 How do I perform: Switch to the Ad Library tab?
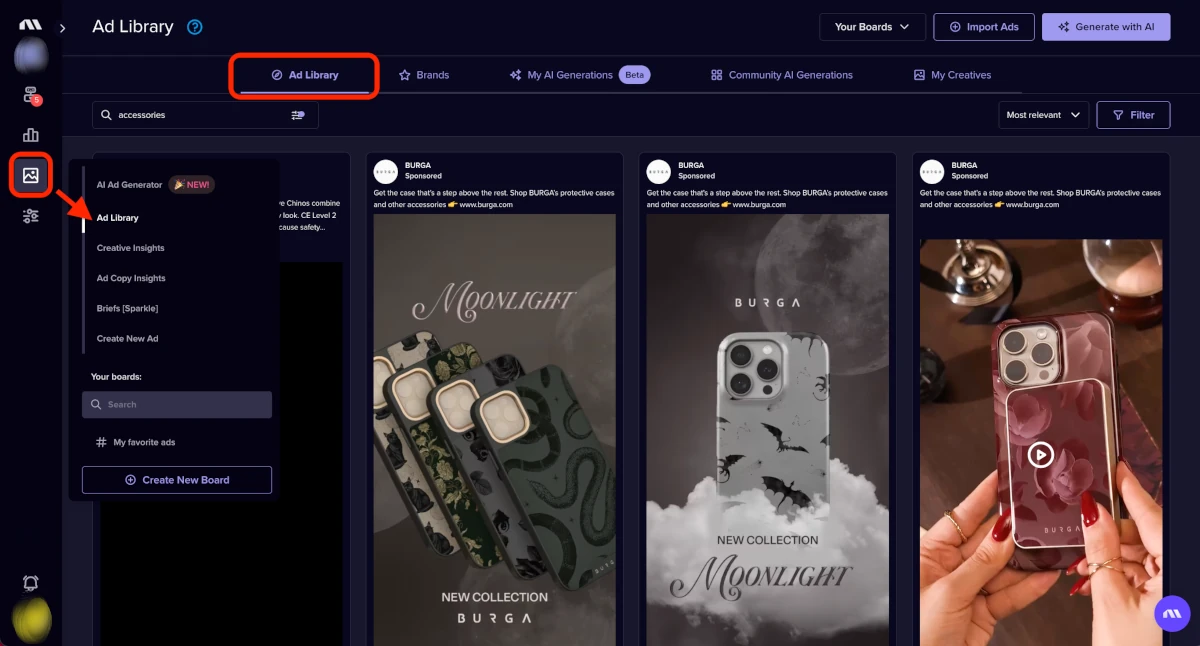coord(305,75)
